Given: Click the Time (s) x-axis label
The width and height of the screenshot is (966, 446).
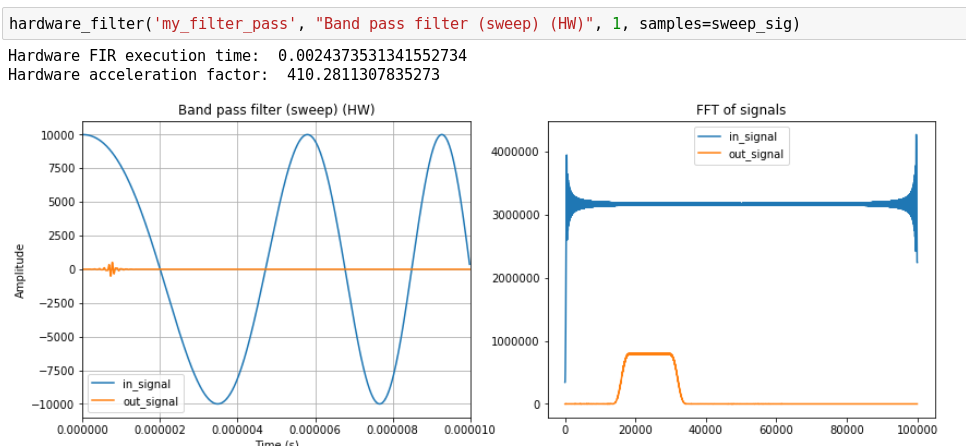Looking at the screenshot, I should click(276, 443).
